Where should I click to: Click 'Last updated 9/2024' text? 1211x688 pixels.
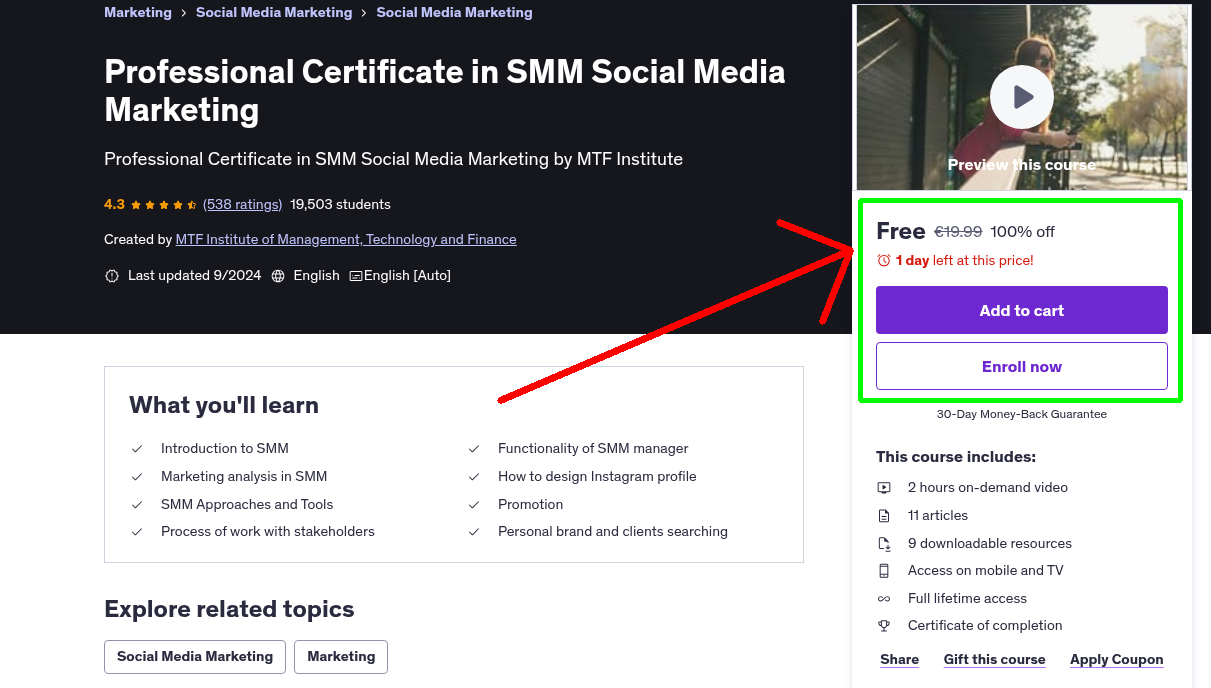click(x=194, y=275)
